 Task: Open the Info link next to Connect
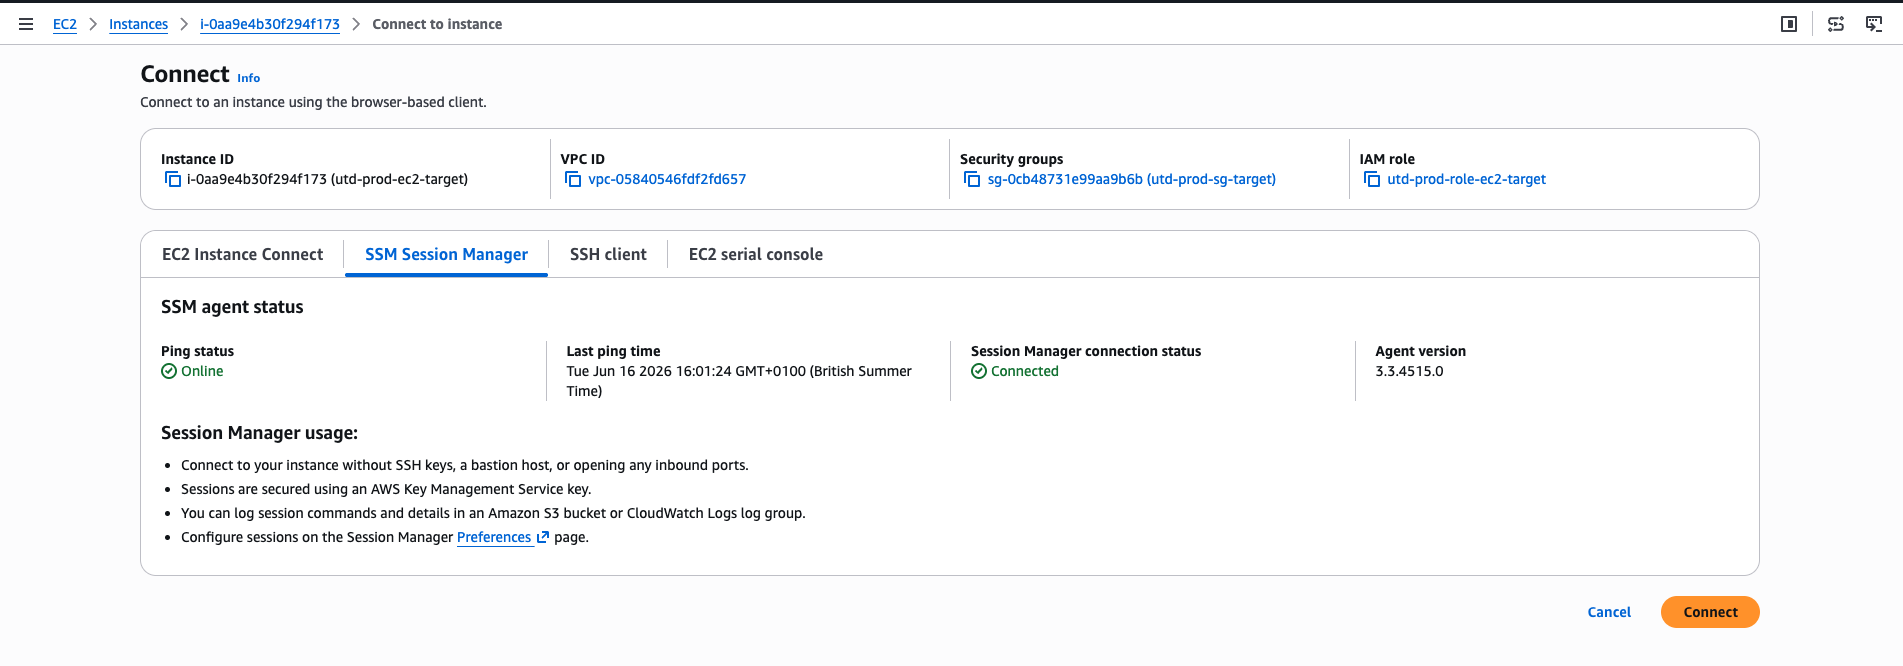[x=248, y=78]
